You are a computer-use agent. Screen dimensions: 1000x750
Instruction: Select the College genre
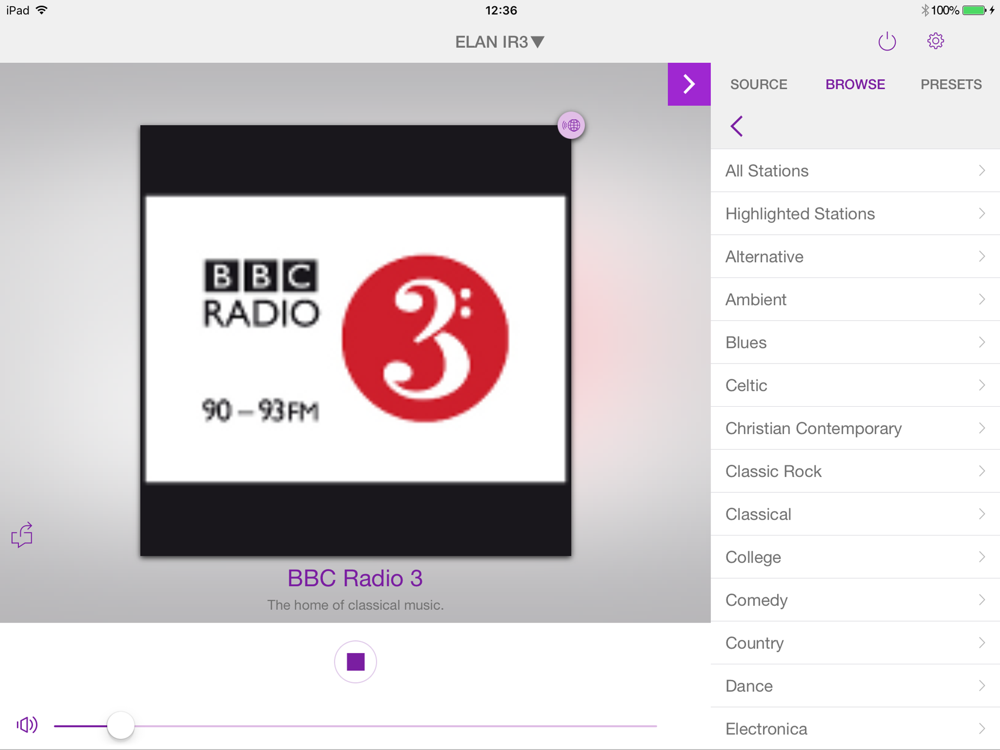[855, 557]
